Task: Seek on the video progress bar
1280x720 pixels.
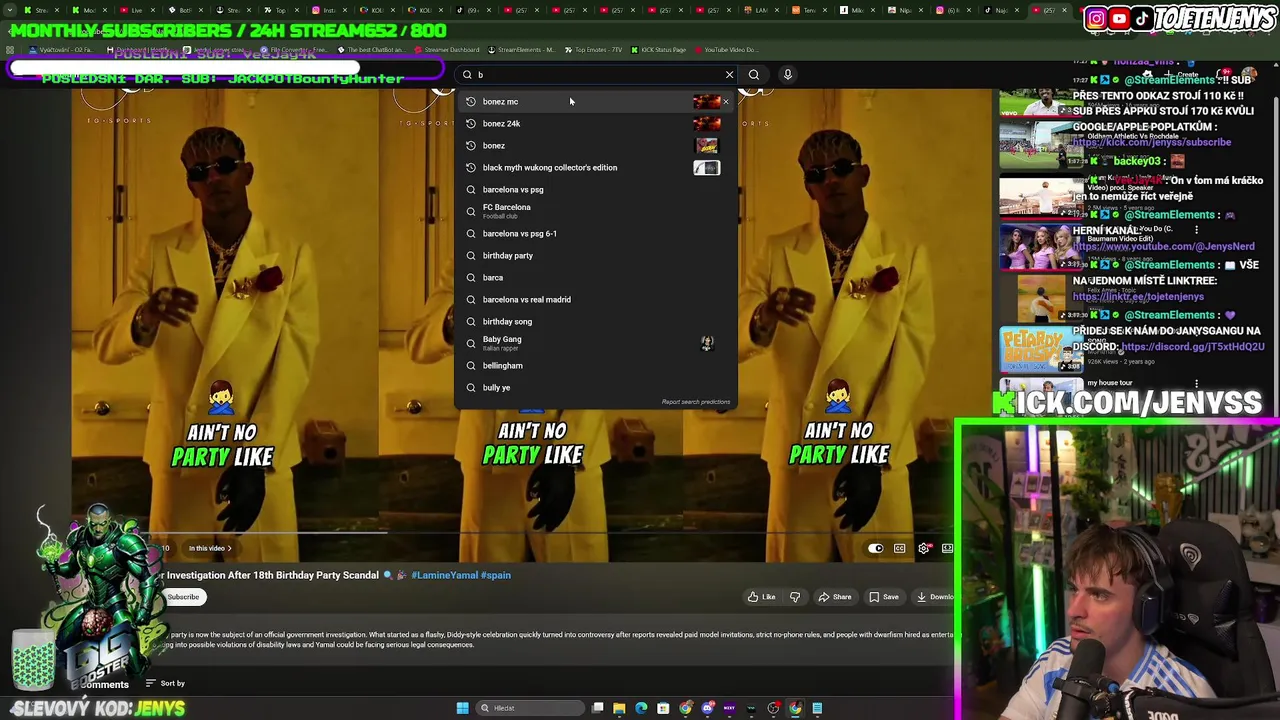Action: pyautogui.click(x=510, y=532)
